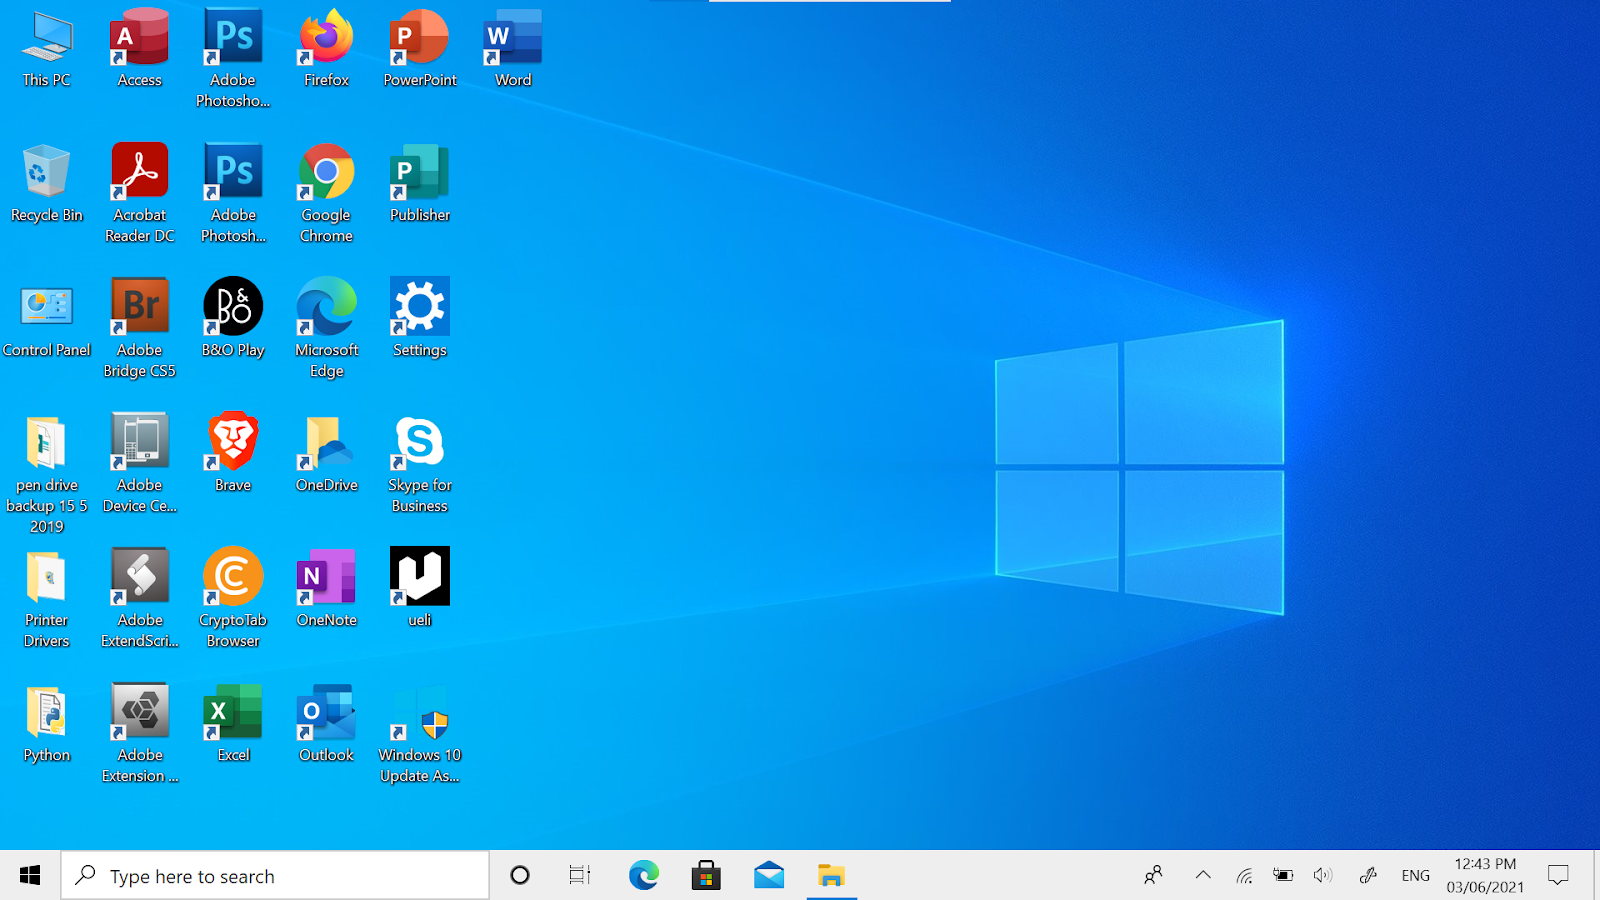Select the Recycle Bin icon

click(47, 183)
